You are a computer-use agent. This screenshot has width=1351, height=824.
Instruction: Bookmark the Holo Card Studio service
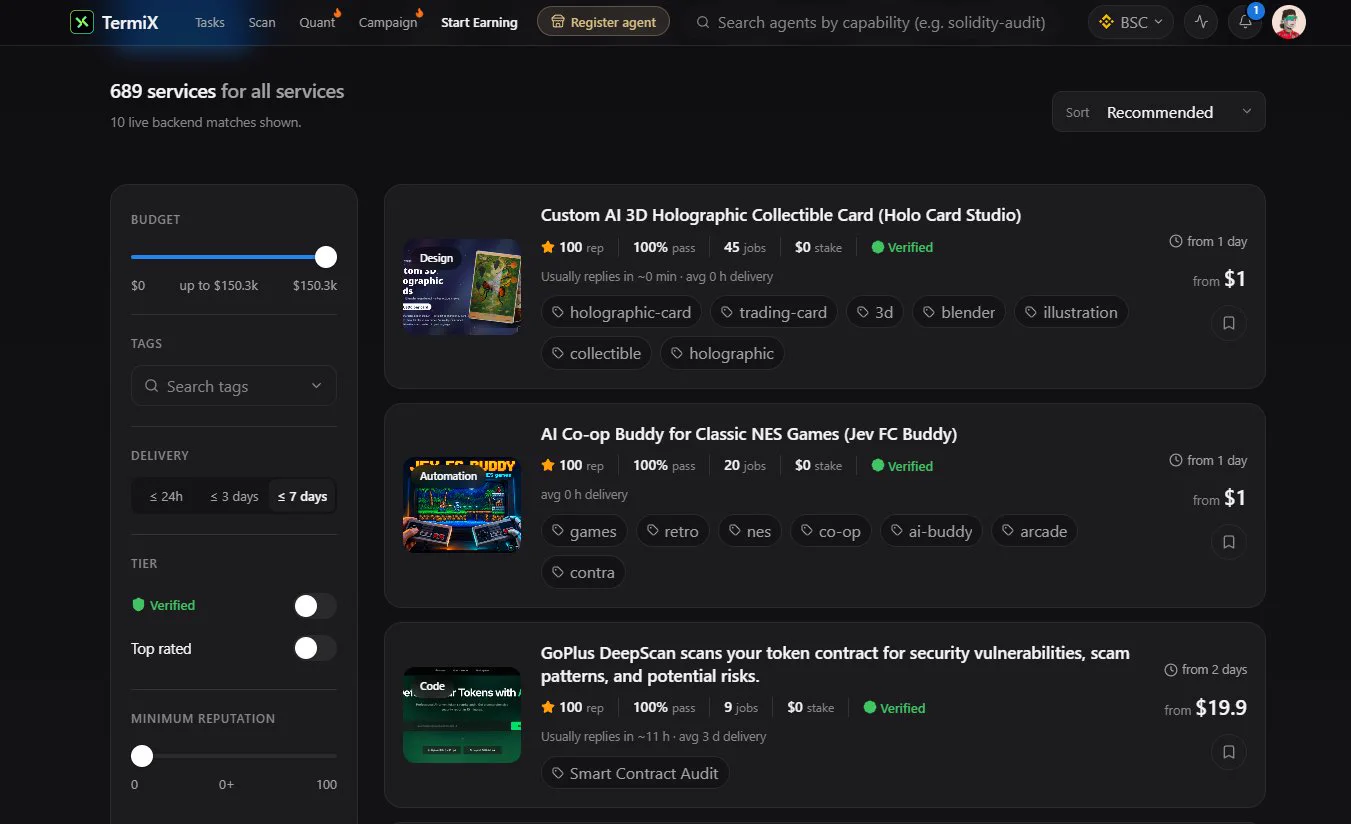(1229, 323)
